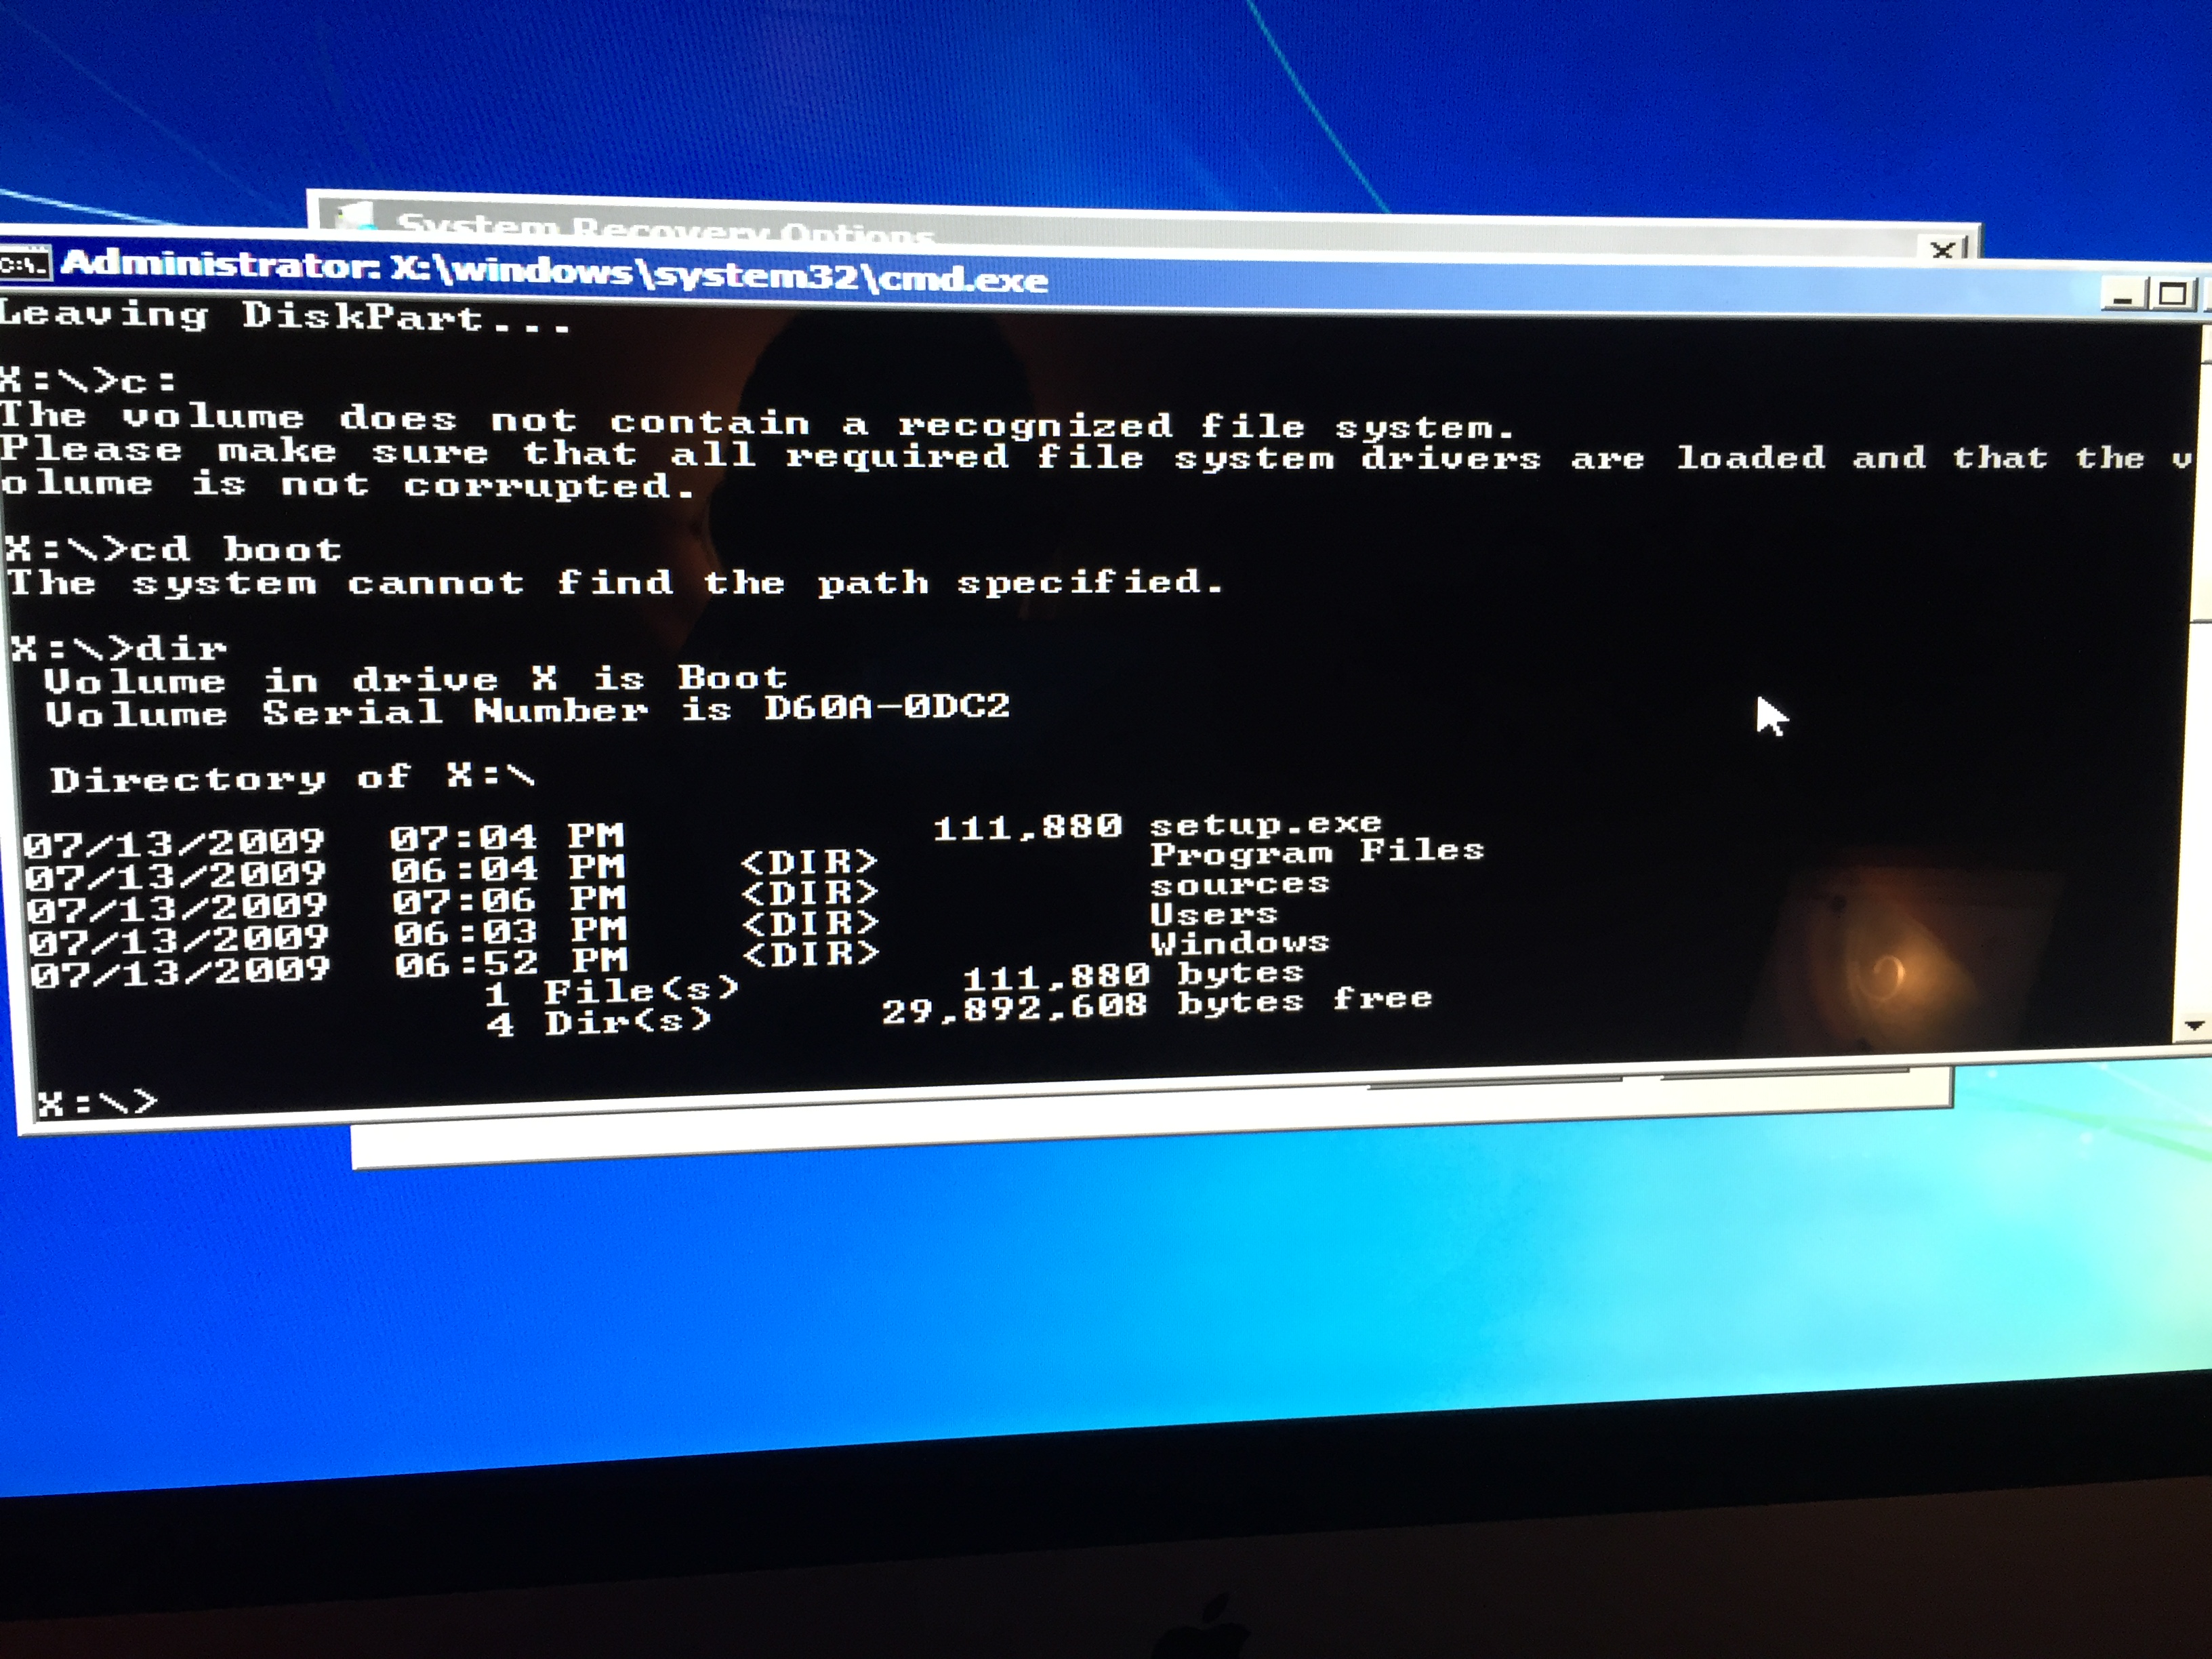
Task: Click the Program Files directory entry
Action: (1316, 852)
